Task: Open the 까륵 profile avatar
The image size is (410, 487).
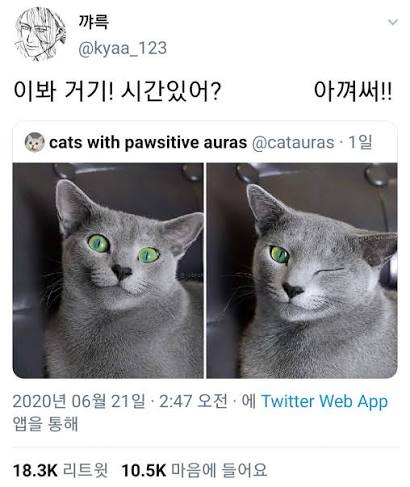Action: click(x=40, y=34)
